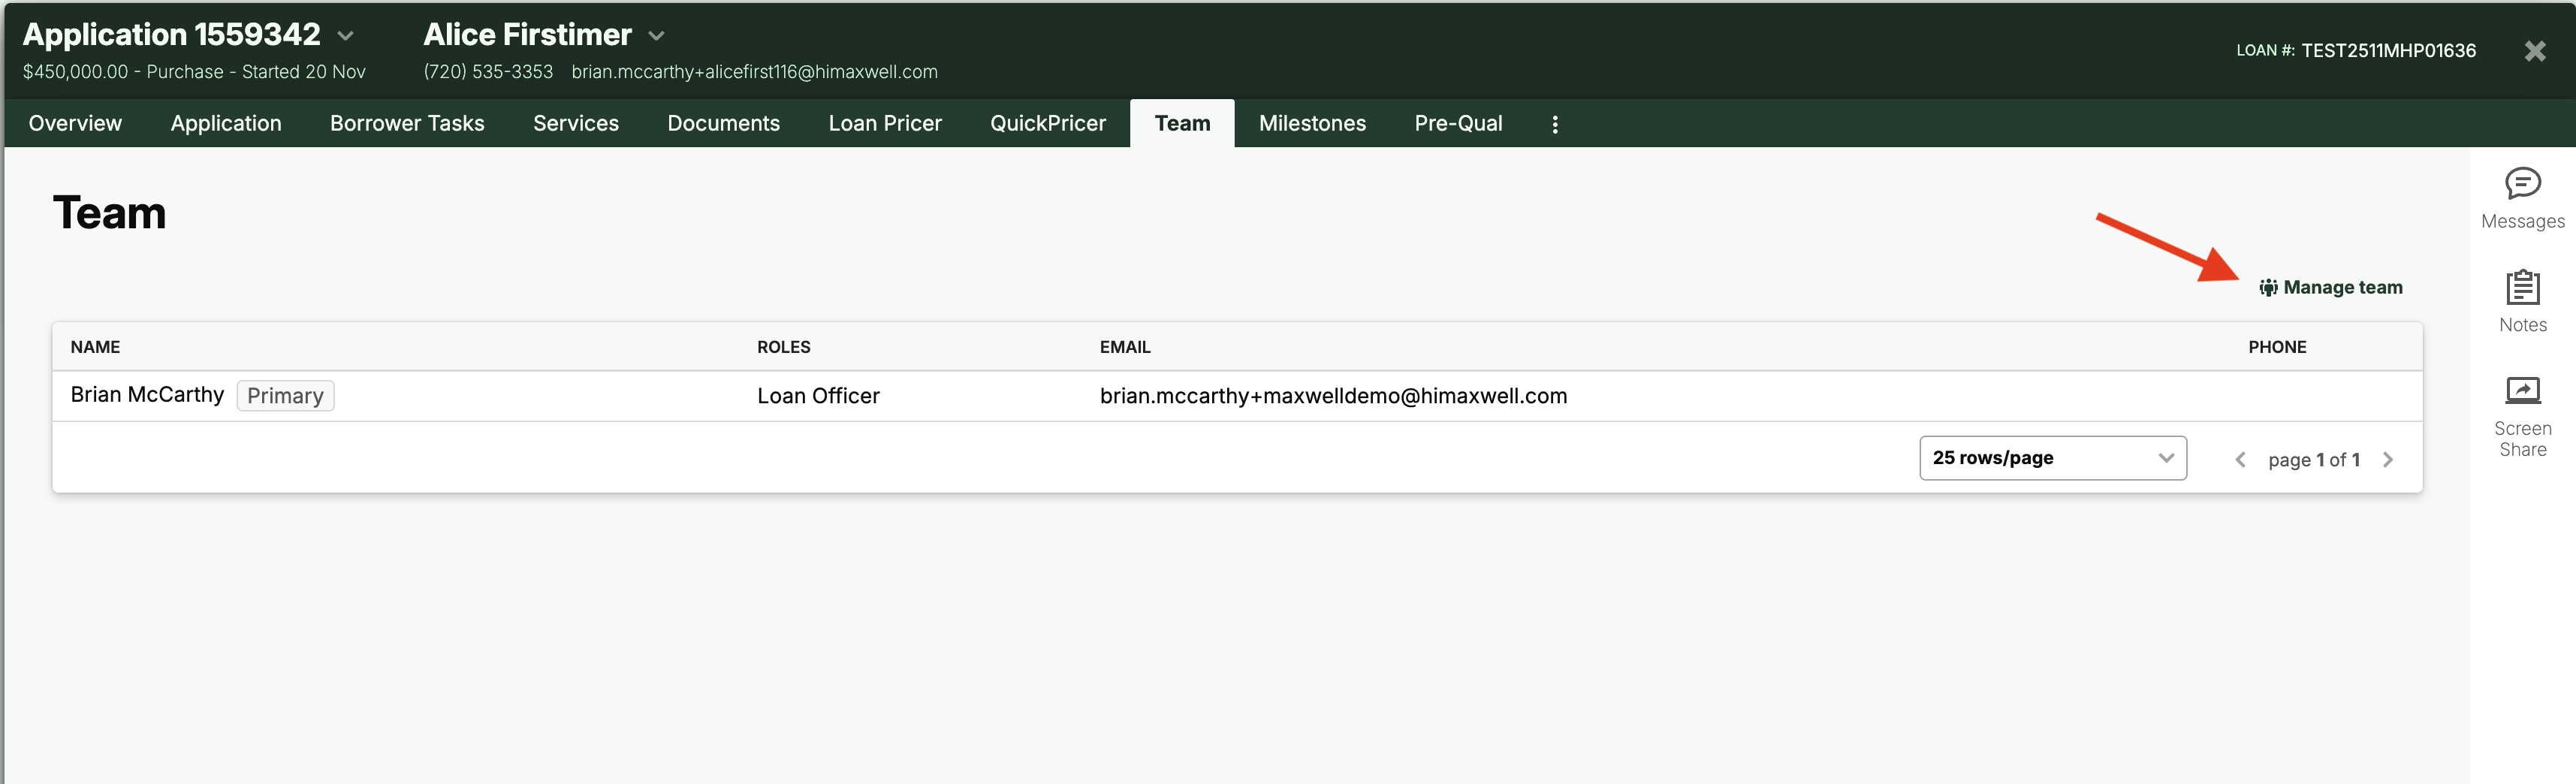Expand the Alice Firstimer borrower dropdown

[x=656, y=36]
